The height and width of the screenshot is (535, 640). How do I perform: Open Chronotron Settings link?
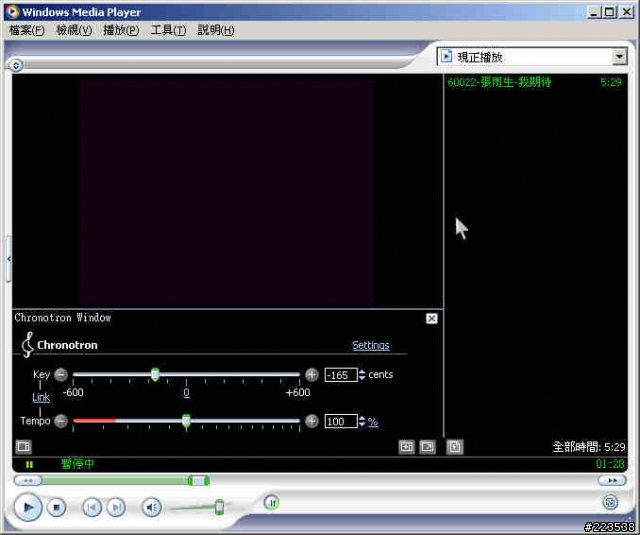tap(371, 345)
